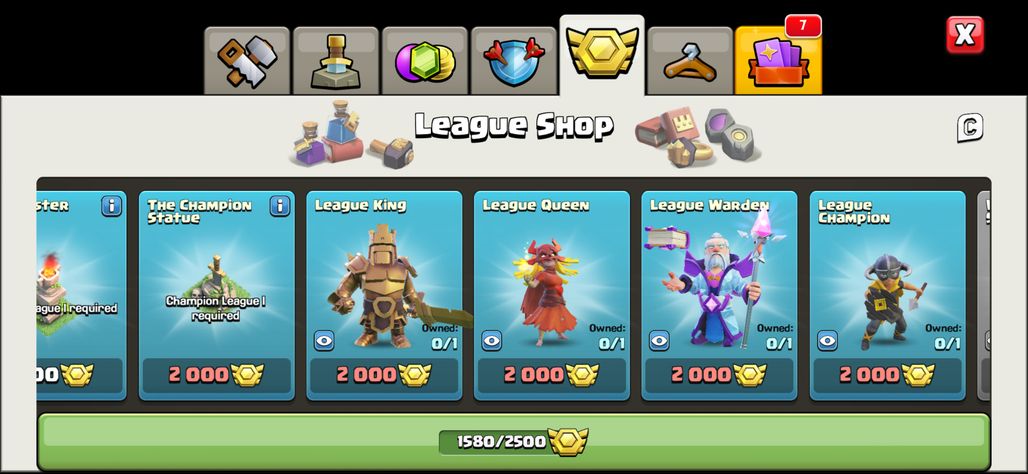This screenshot has height=474, width=1028.
Task: Switch to the potion trap tab
Action: coord(336,61)
